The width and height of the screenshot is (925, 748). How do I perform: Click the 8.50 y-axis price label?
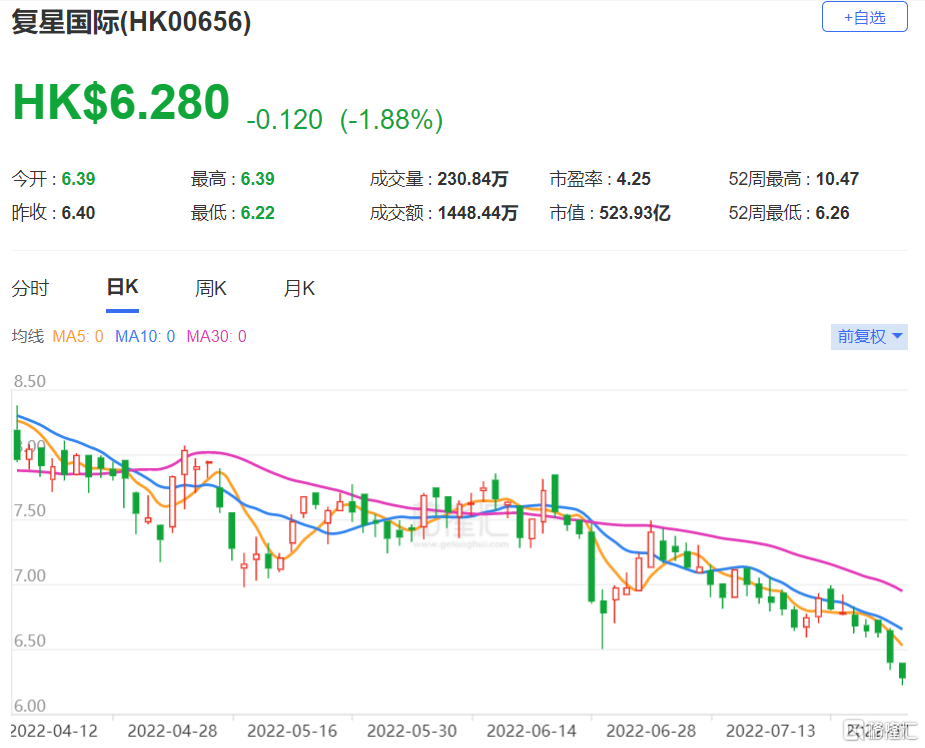click(x=29, y=382)
